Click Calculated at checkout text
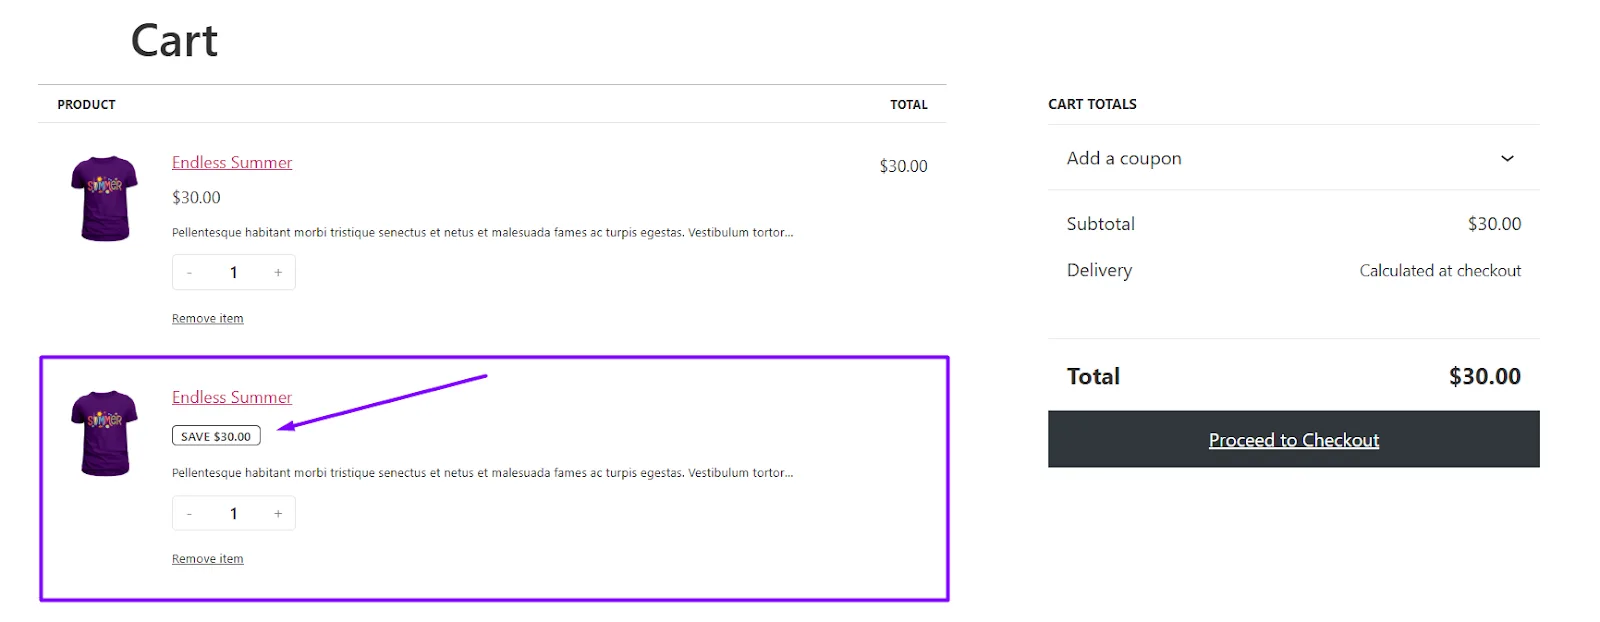 coord(1440,270)
